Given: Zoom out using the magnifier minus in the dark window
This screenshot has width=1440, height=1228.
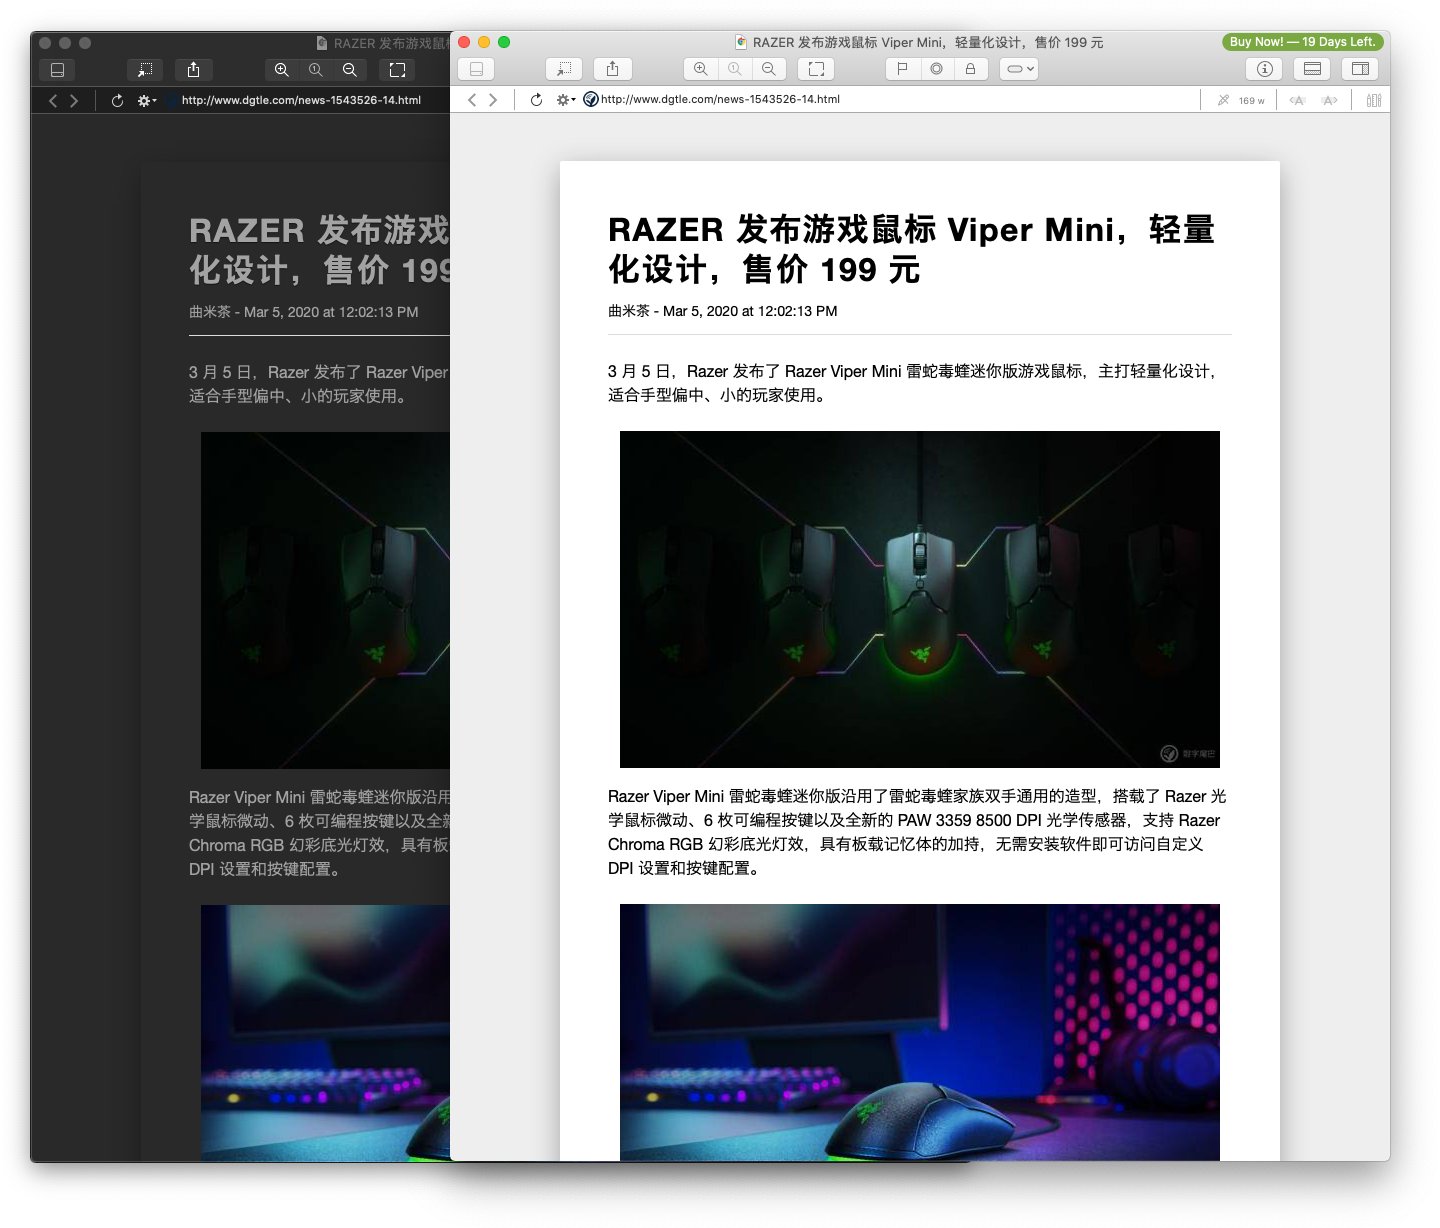Looking at the screenshot, I should 349,70.
